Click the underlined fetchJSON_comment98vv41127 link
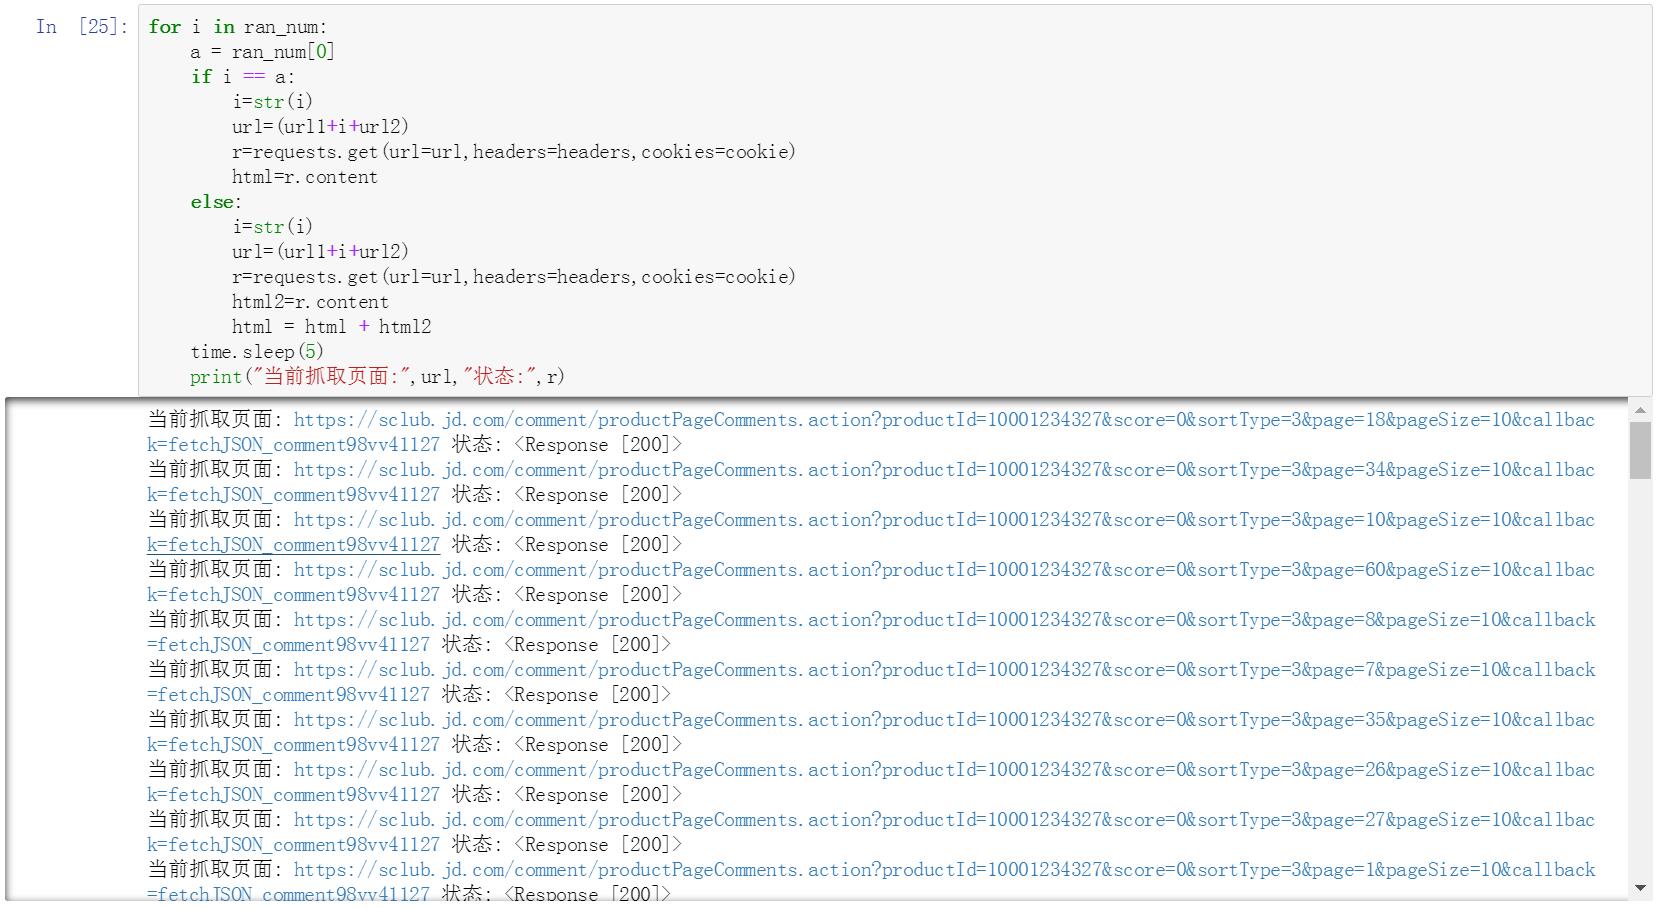Screen dimensions: 1660x908 point(293,544)
